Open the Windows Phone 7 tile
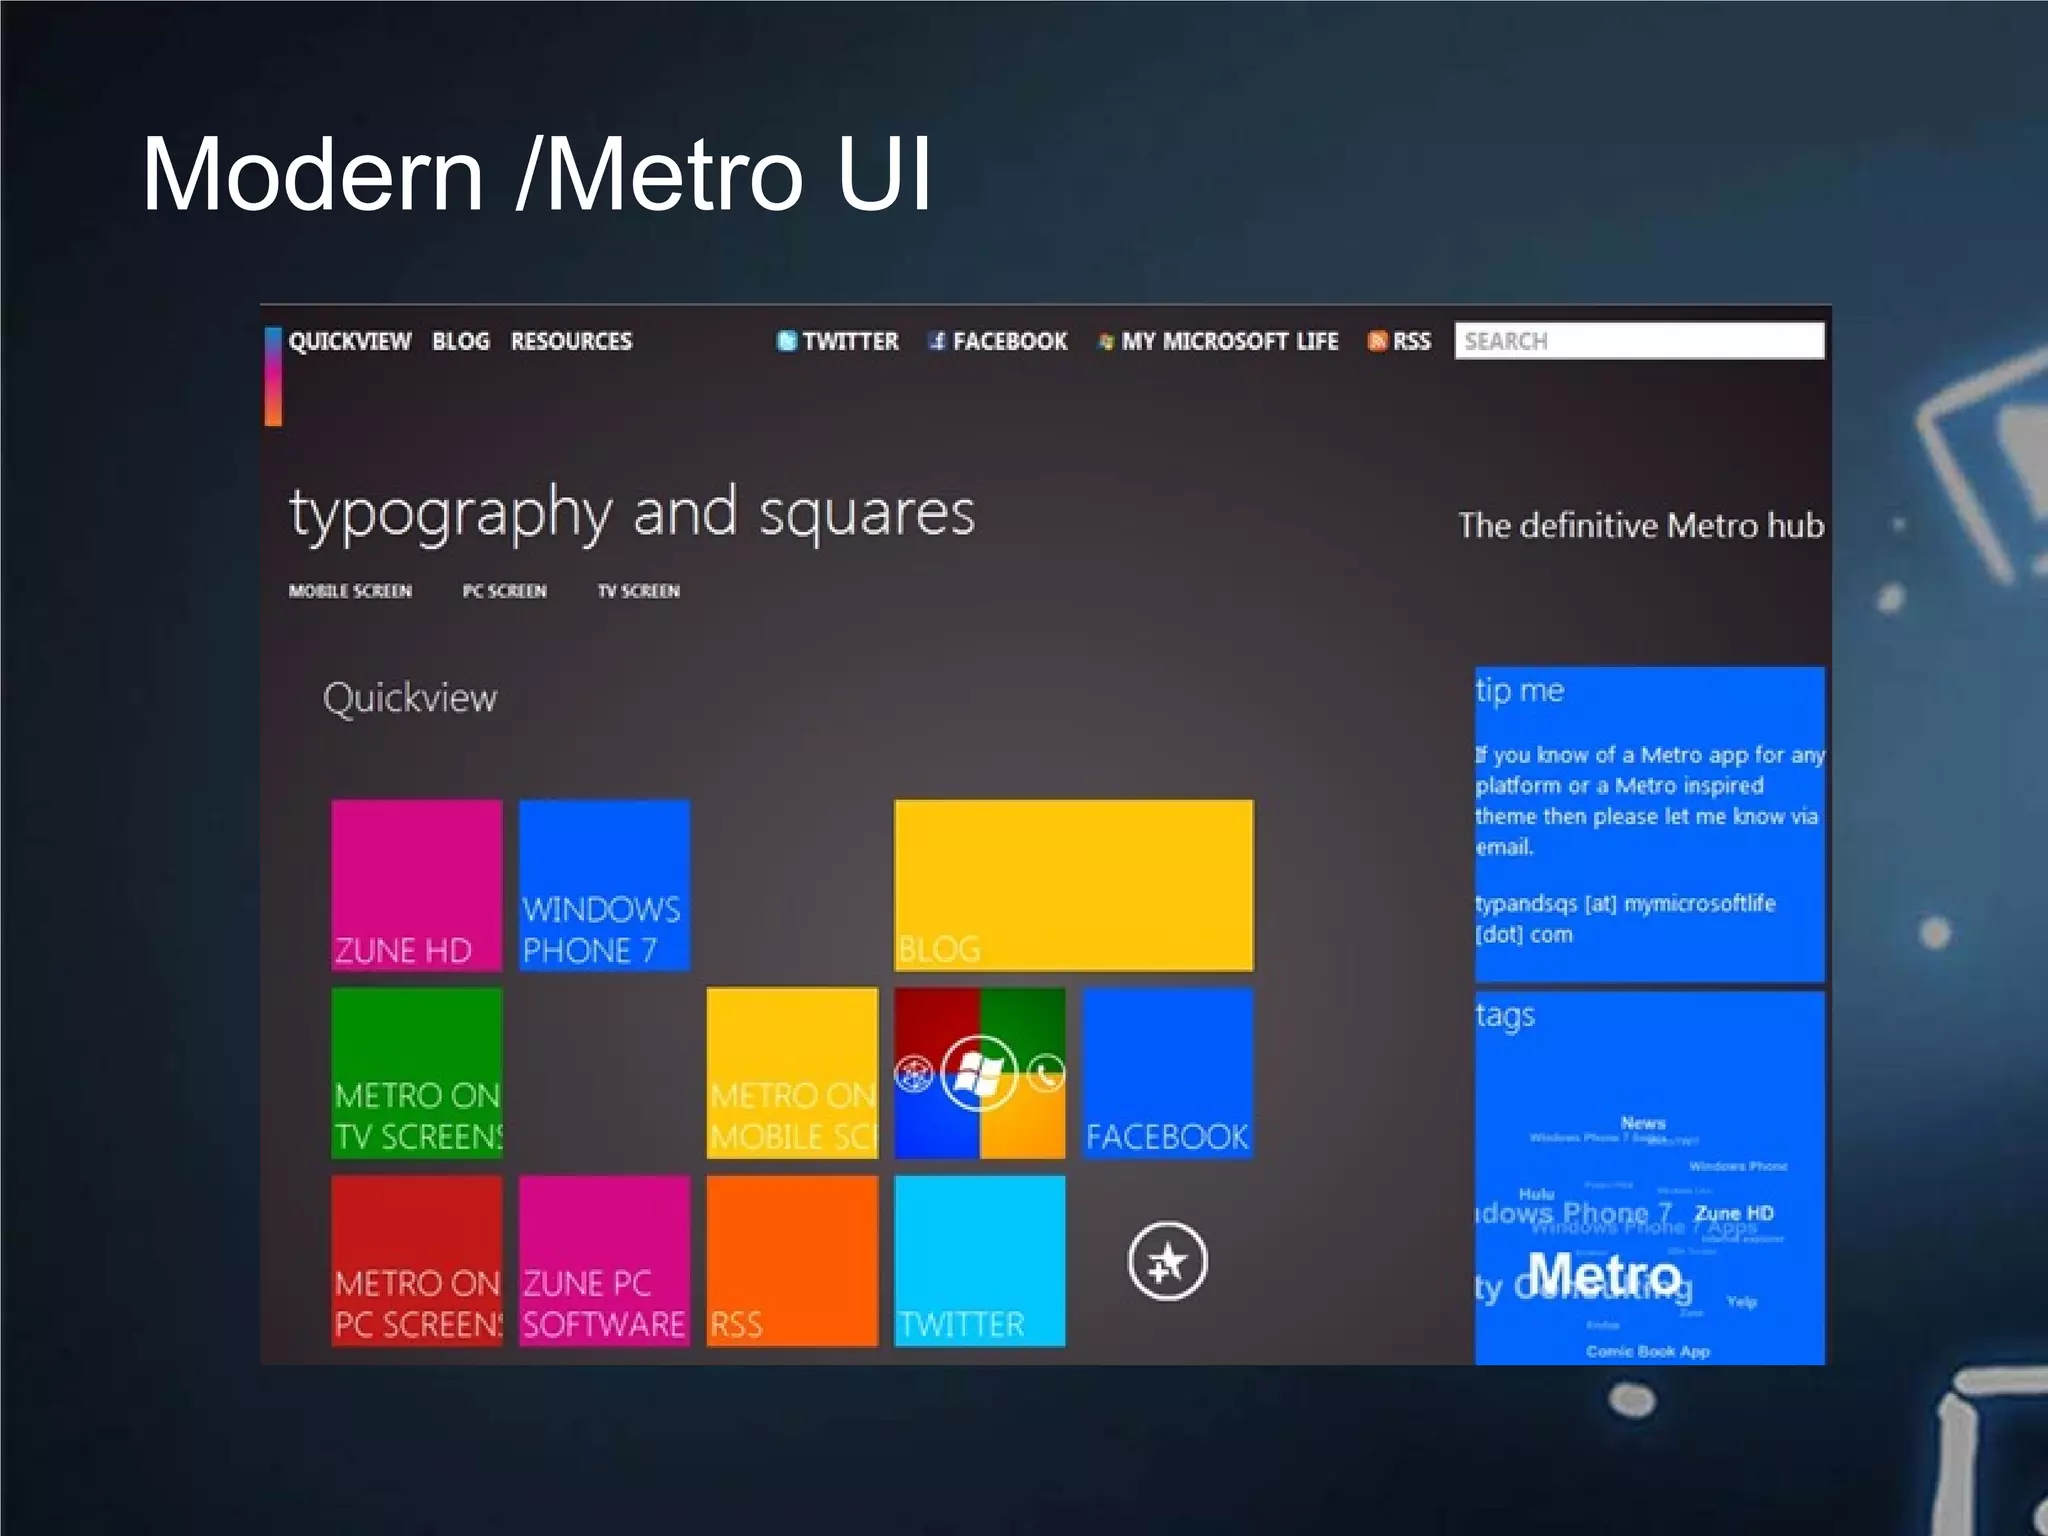The width and height of the screenshot is (2048, 1536). (x=604, y=885)
